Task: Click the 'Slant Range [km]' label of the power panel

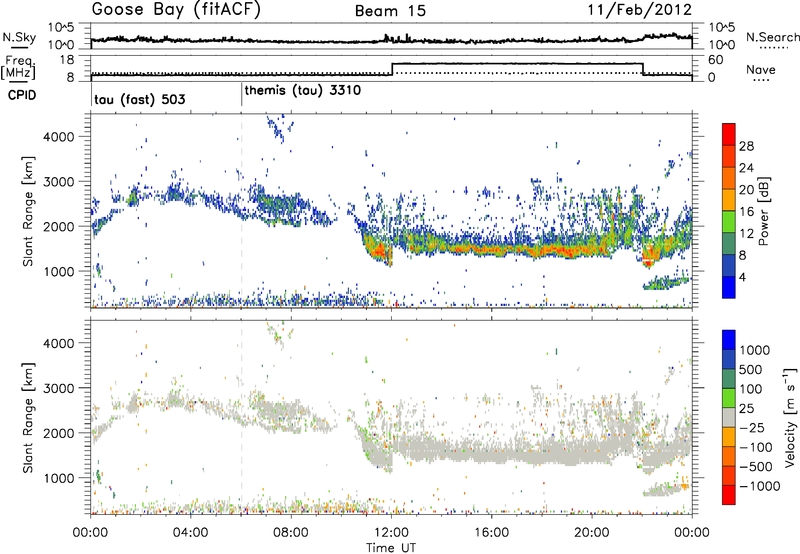Action: 28,211
